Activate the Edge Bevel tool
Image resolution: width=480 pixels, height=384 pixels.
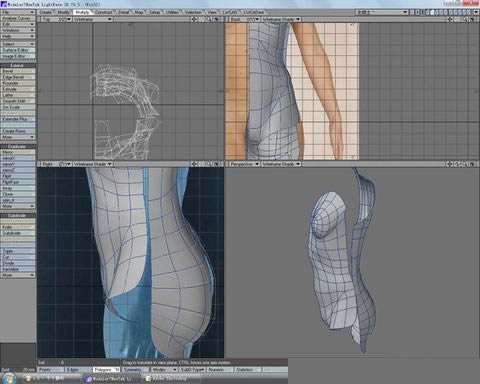18,77
